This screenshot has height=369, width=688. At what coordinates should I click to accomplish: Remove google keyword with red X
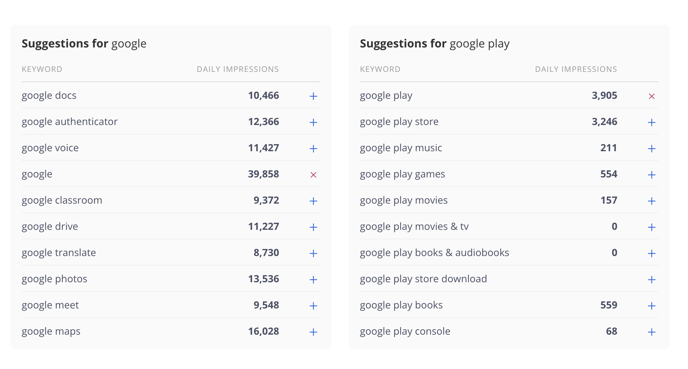coord(313,175)
